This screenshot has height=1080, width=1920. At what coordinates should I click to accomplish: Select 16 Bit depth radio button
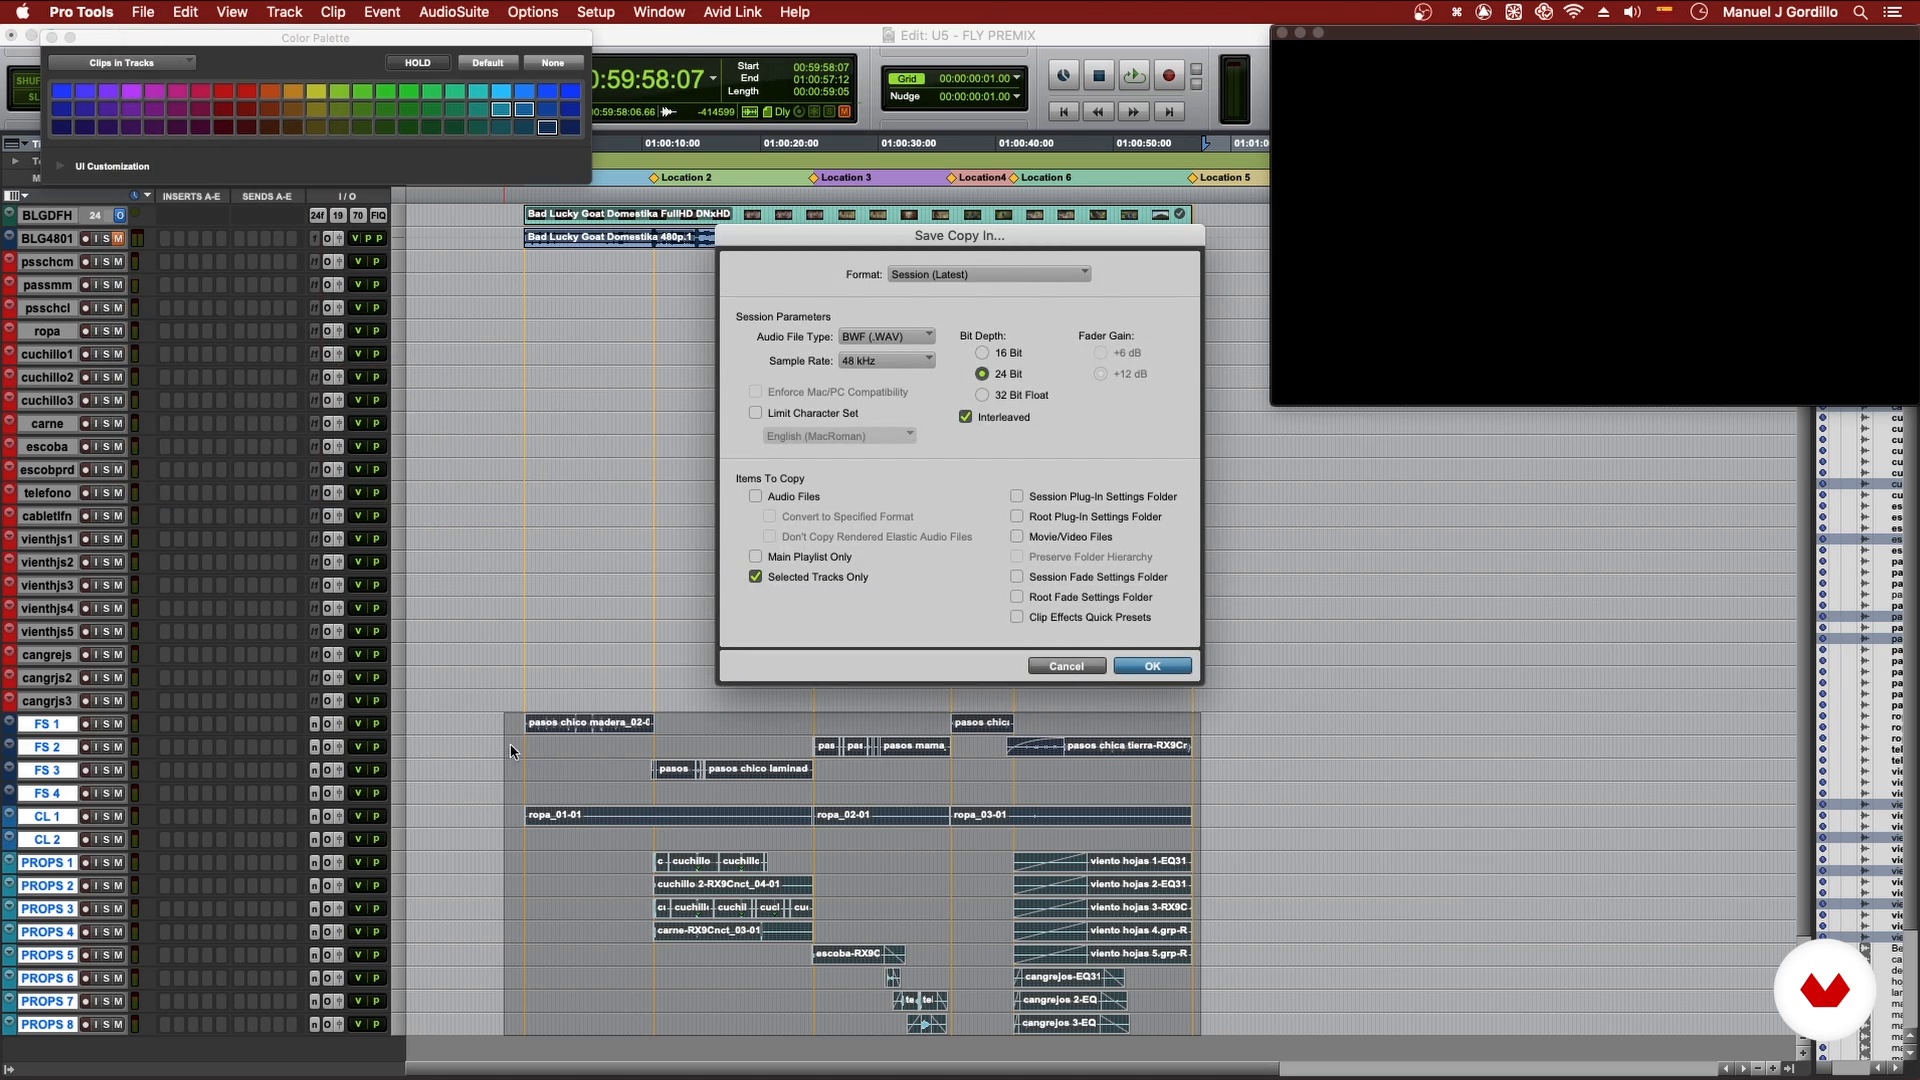click(x=982, y=353)
